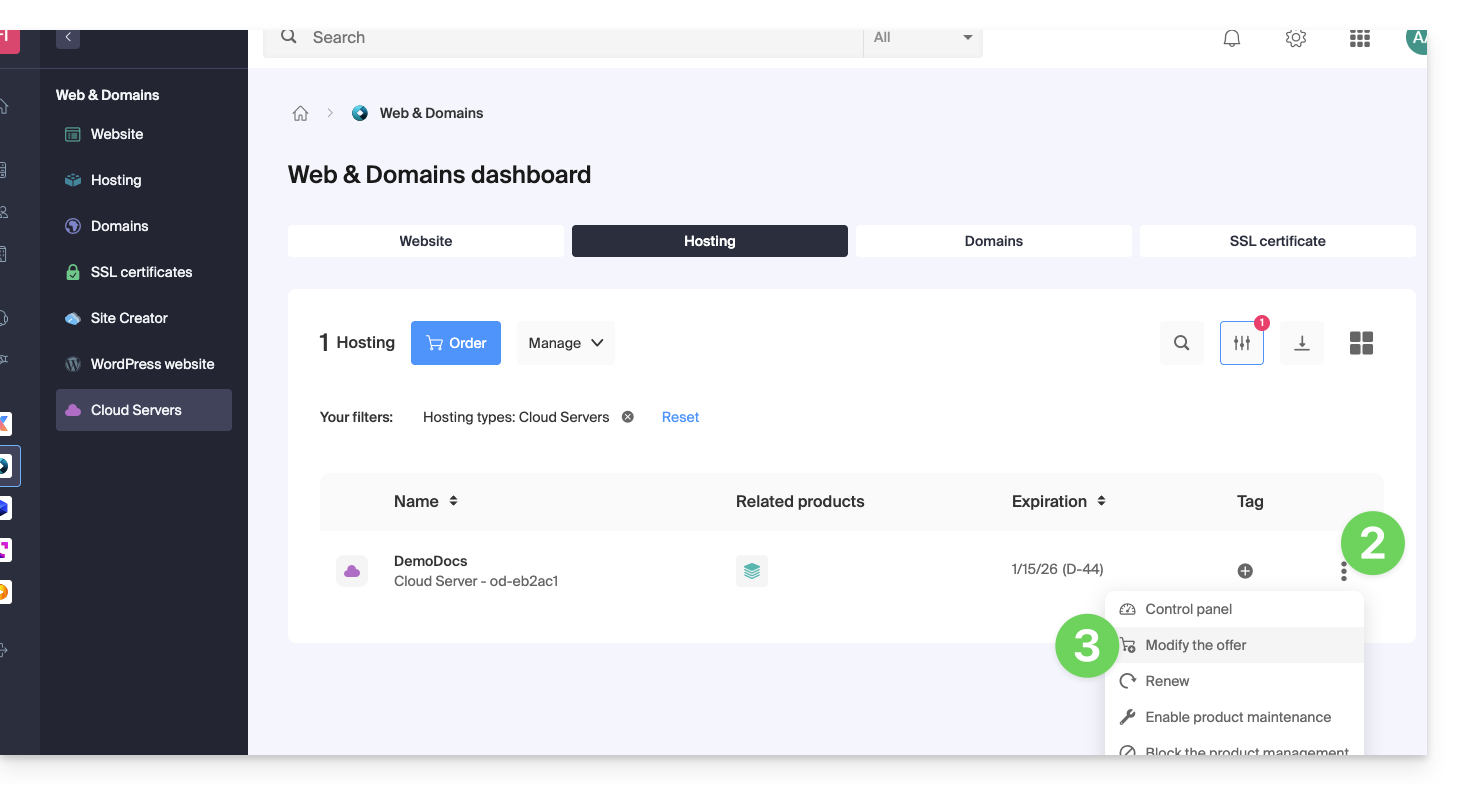
Task: Click the home breadcrumb icon
Action: (x=300, y=113)
